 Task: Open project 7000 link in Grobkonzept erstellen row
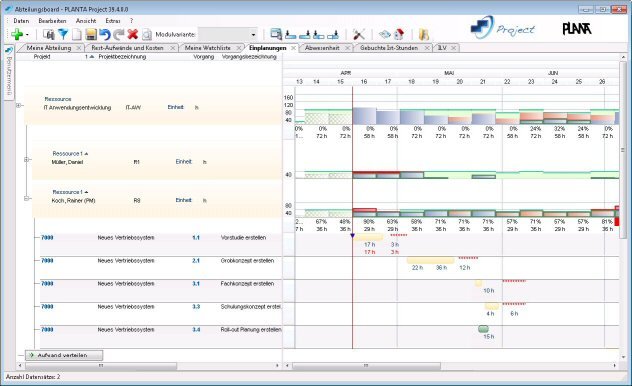pos(47,261)
